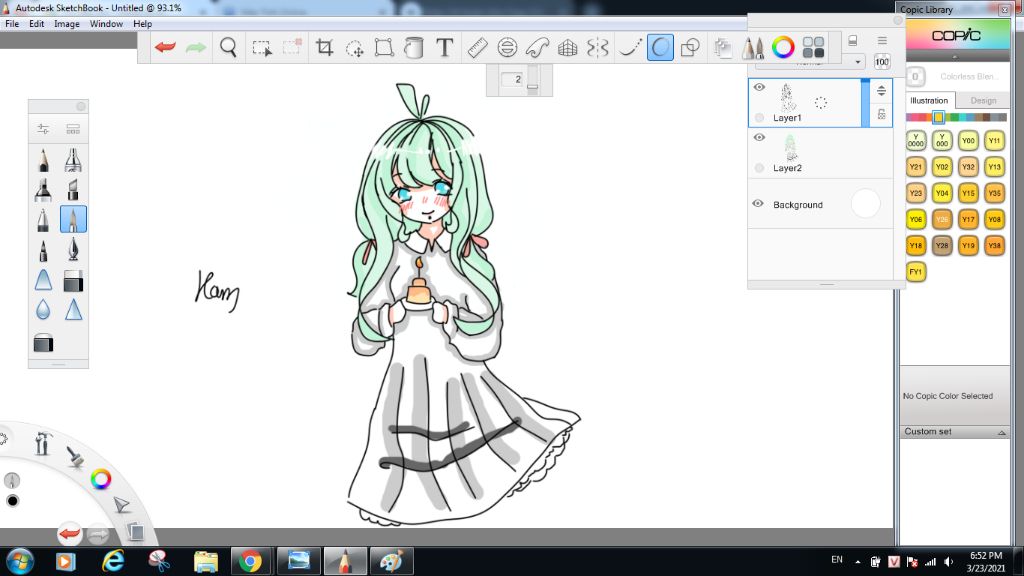Open Layer1 reorder arrows handle

click(882, 90)
